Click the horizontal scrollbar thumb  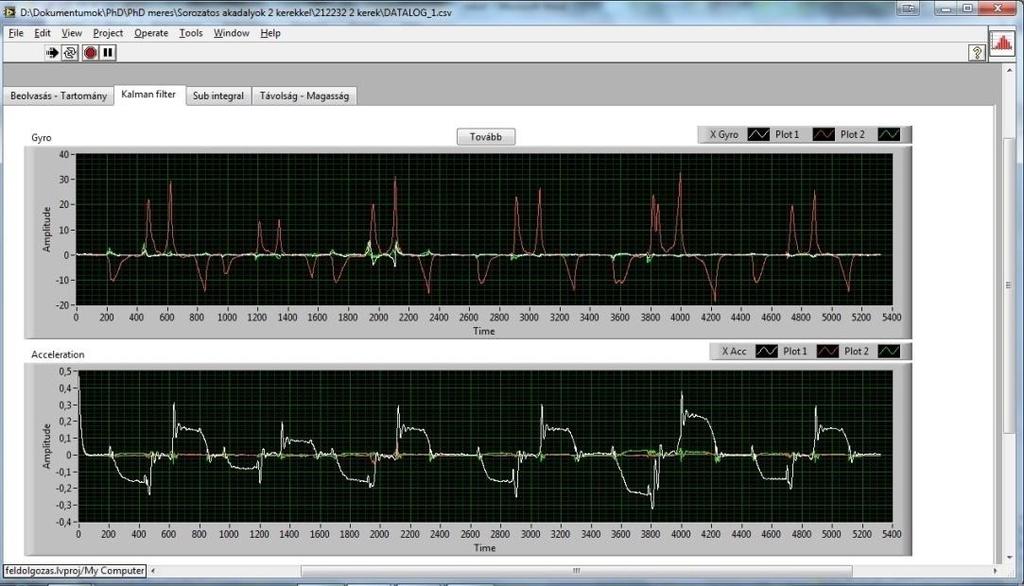(576, 571)
